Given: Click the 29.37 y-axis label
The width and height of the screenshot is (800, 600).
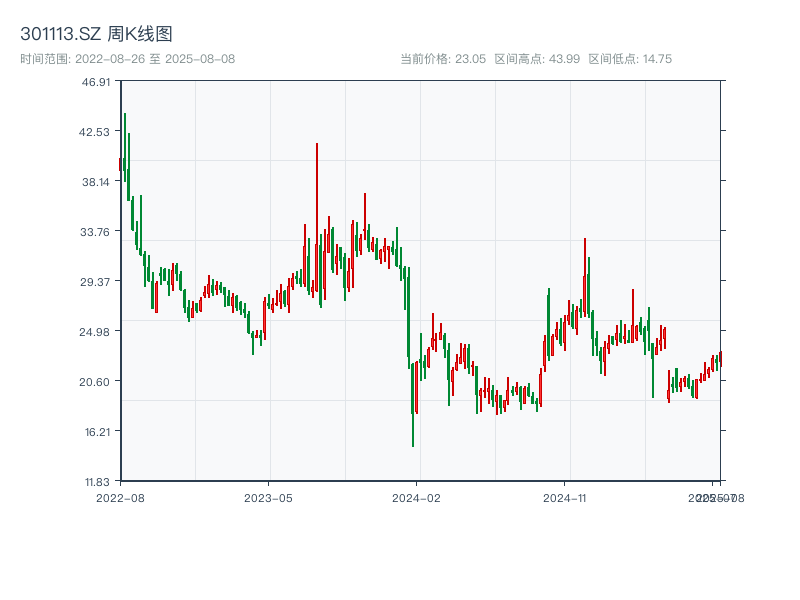Looking at the screenshot, I should [96, 282].
